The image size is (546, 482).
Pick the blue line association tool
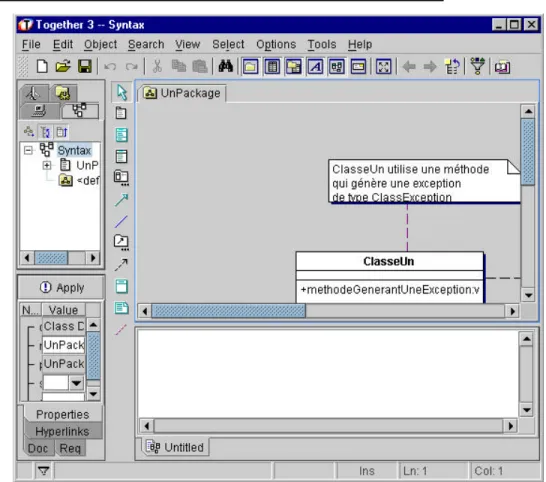pyautogui.click(x=121, y=221)
